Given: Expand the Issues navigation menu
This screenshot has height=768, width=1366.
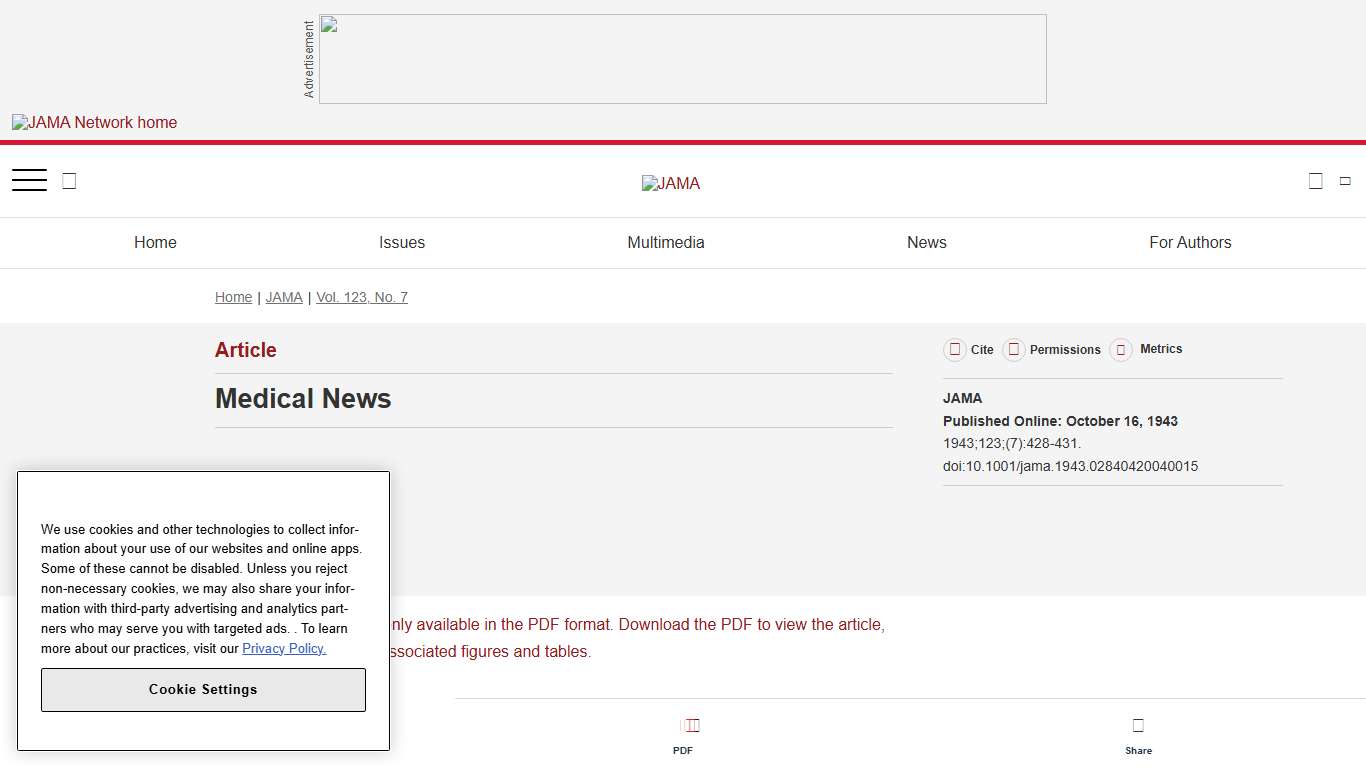Looking at the screenshot, I should pyautogui.click(x=402, y=242).
